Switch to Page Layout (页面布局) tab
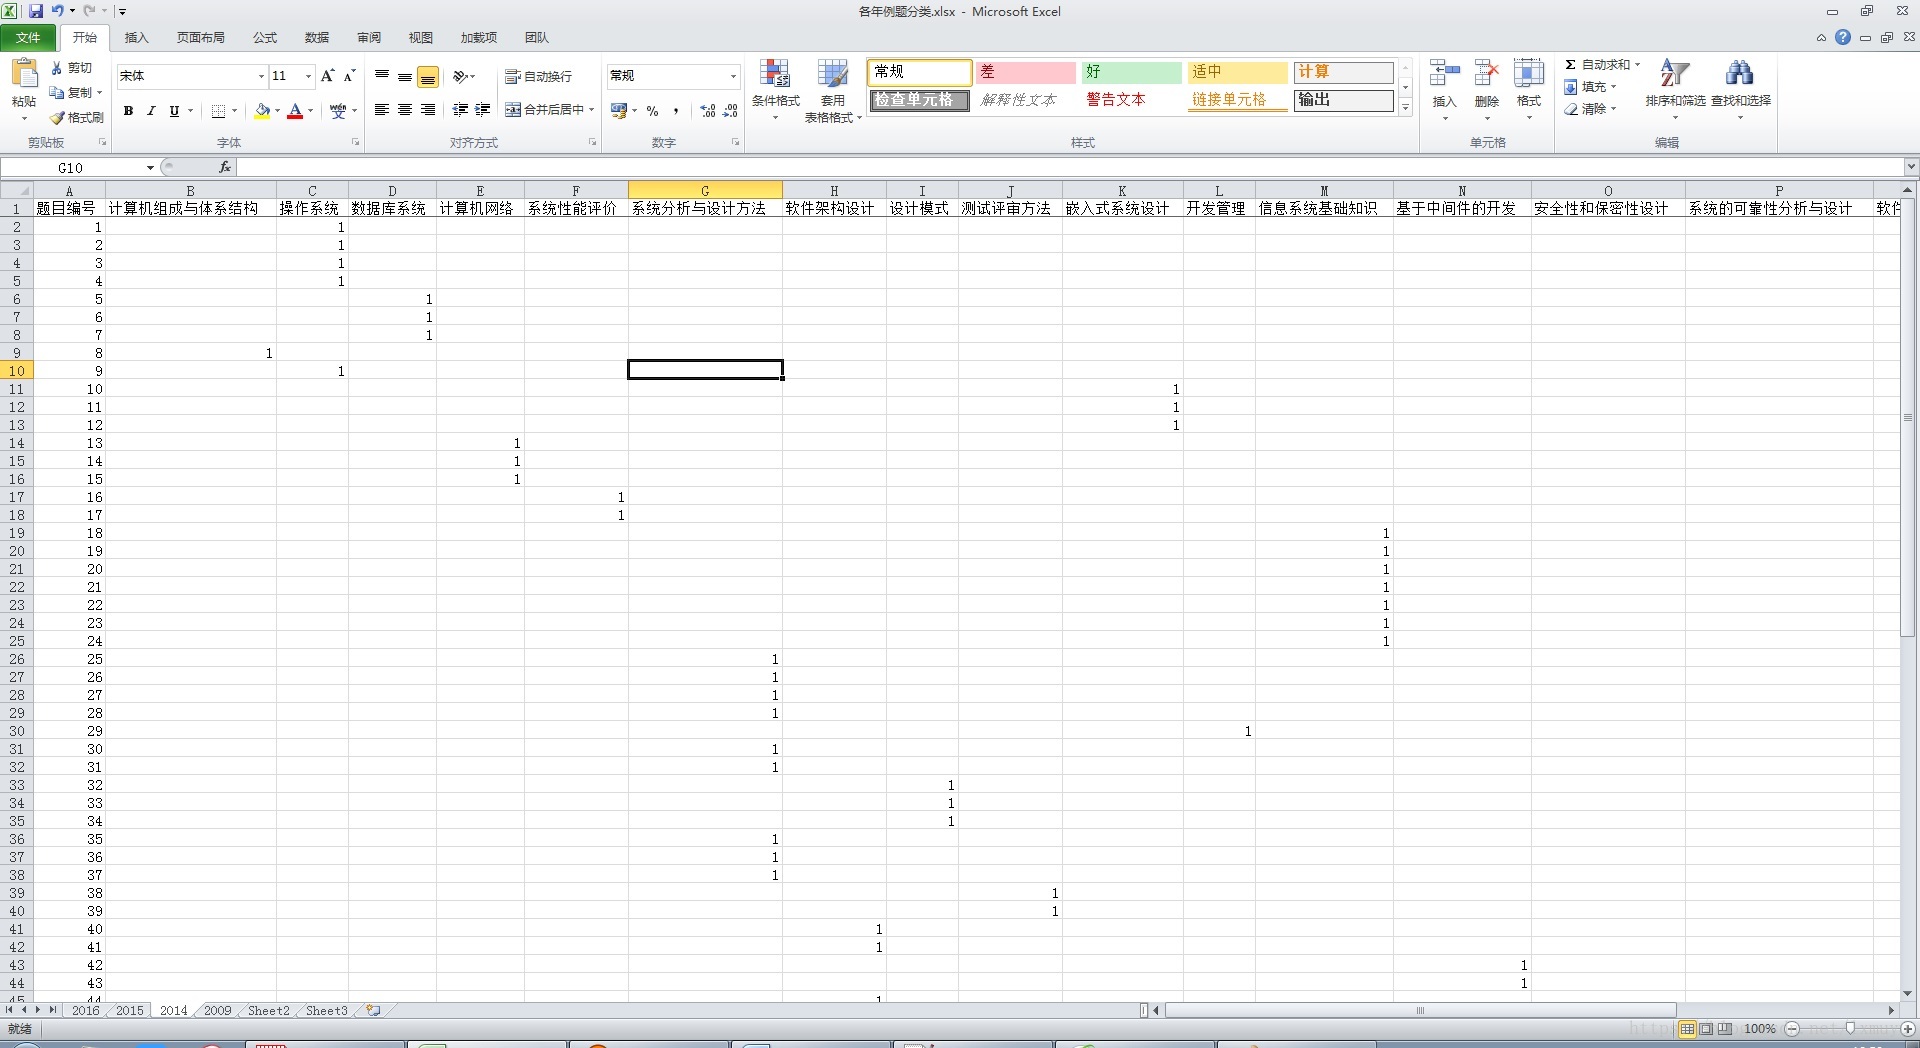Screen dimensions: 1920x1048 click(201, 38)
